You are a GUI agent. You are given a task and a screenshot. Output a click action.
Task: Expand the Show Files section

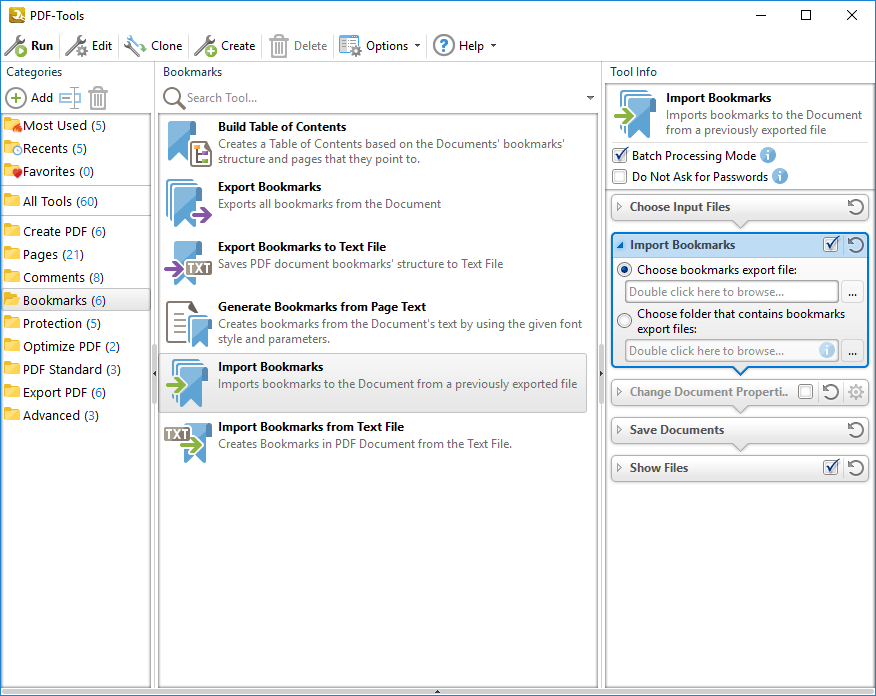(620, 468)
